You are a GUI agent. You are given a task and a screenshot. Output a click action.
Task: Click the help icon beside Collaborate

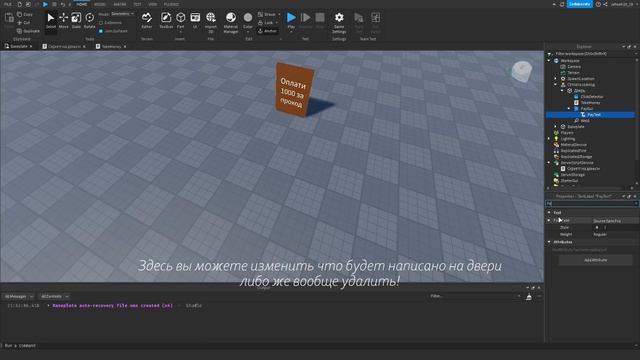[x=598, y=4]
